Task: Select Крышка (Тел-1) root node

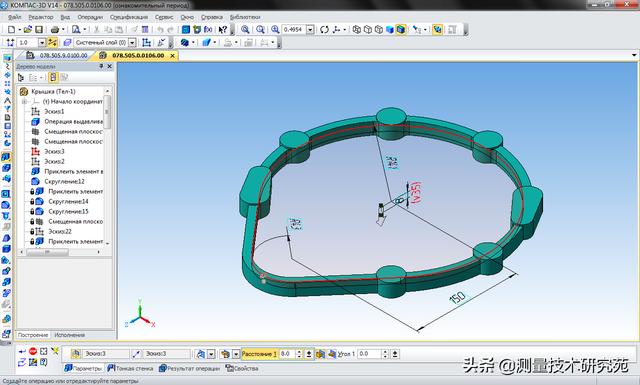Action: pos(53,91)
